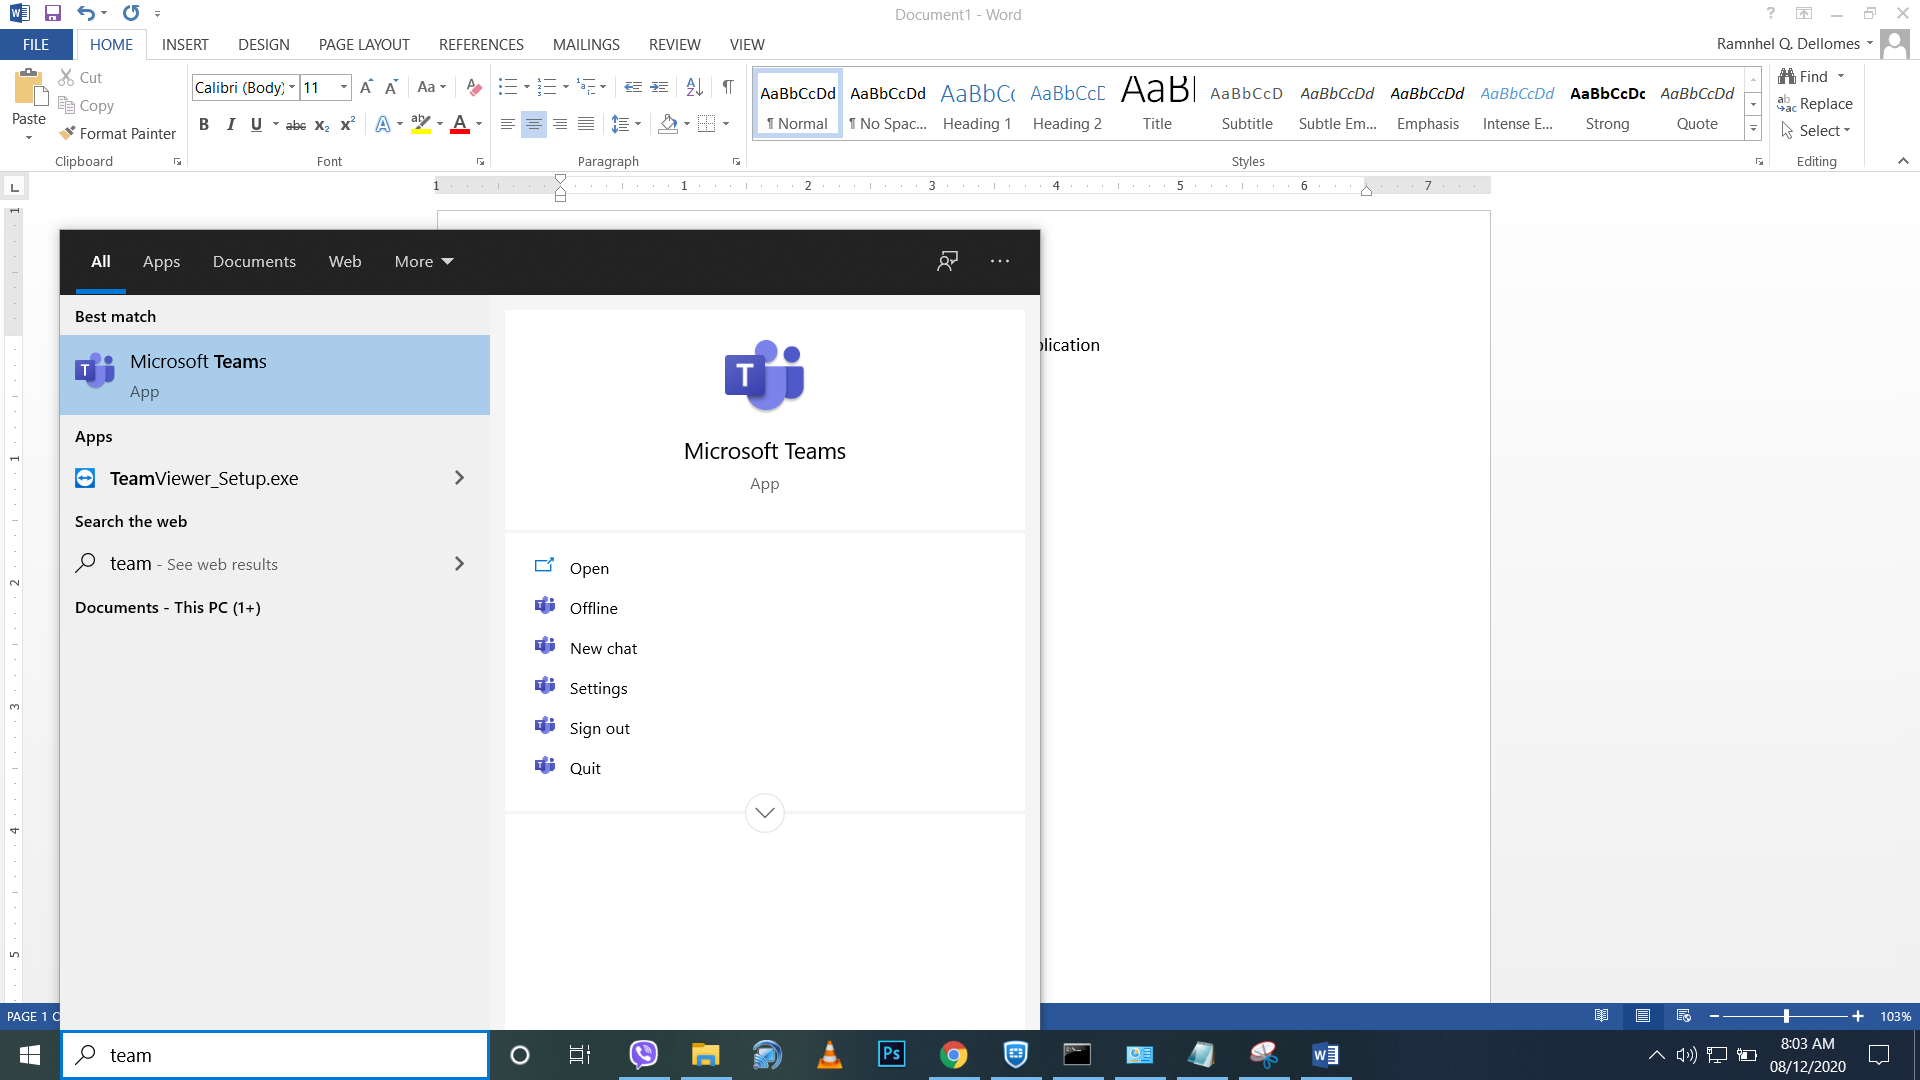Click the Clear Formatting eraser icon
Image resolution: width=1920 pixels, height=1080 pixels.
[474, 88]
